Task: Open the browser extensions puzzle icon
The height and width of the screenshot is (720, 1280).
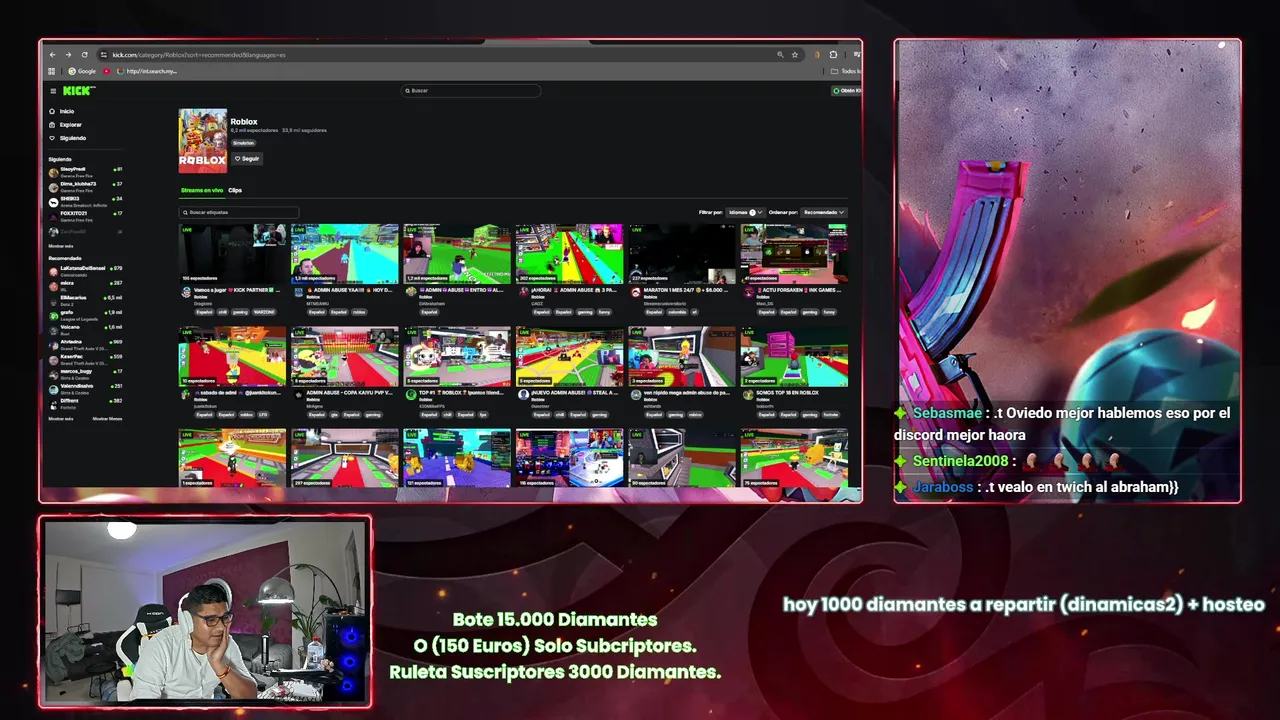Action: click(x=833, y=55)
